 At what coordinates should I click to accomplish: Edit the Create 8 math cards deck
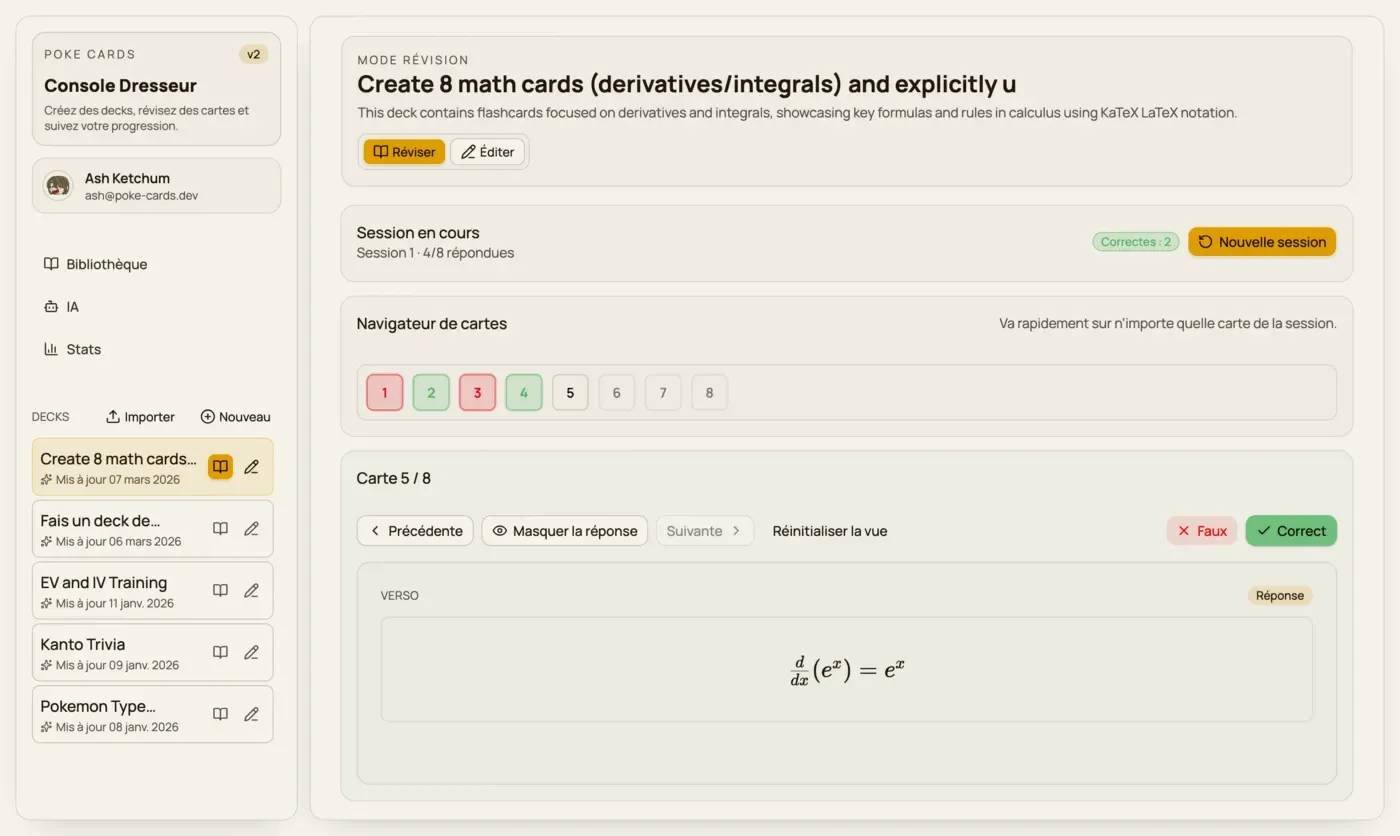pos(251,466)
